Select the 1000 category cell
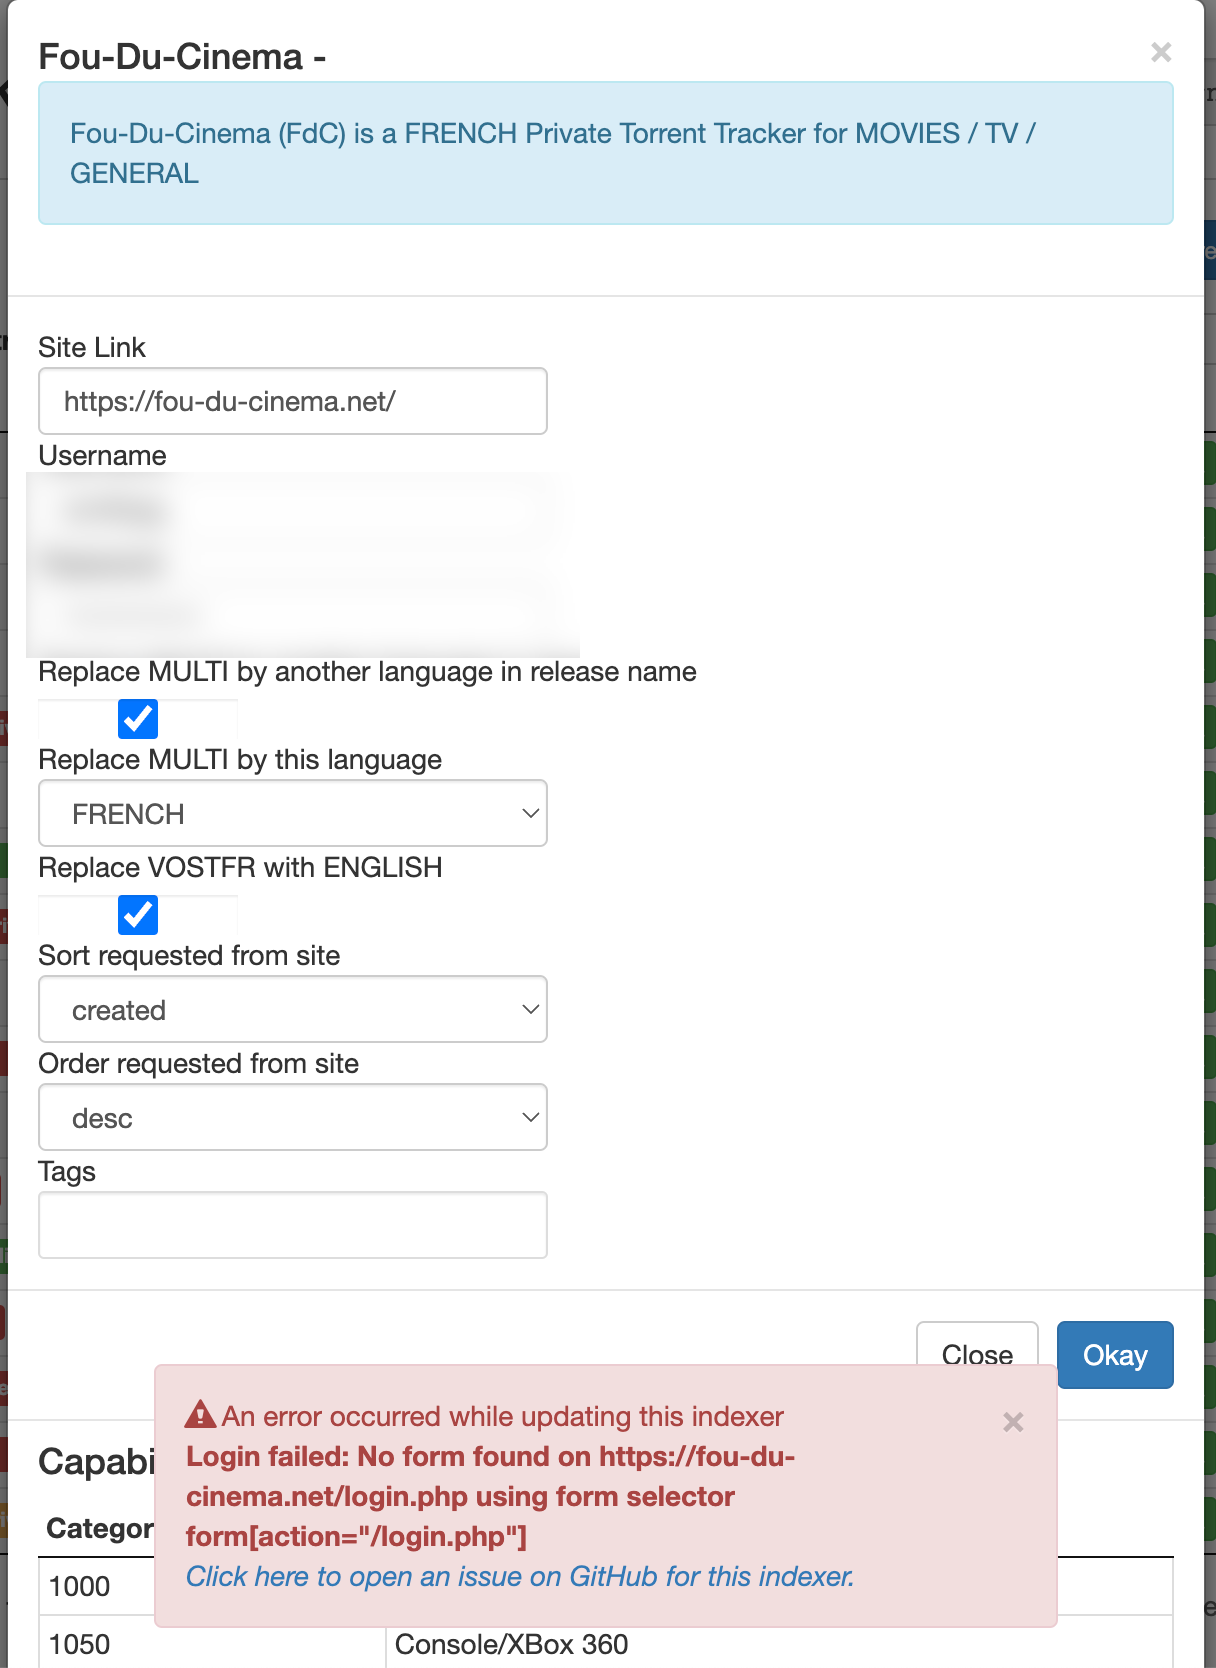 coord(97,1586)
